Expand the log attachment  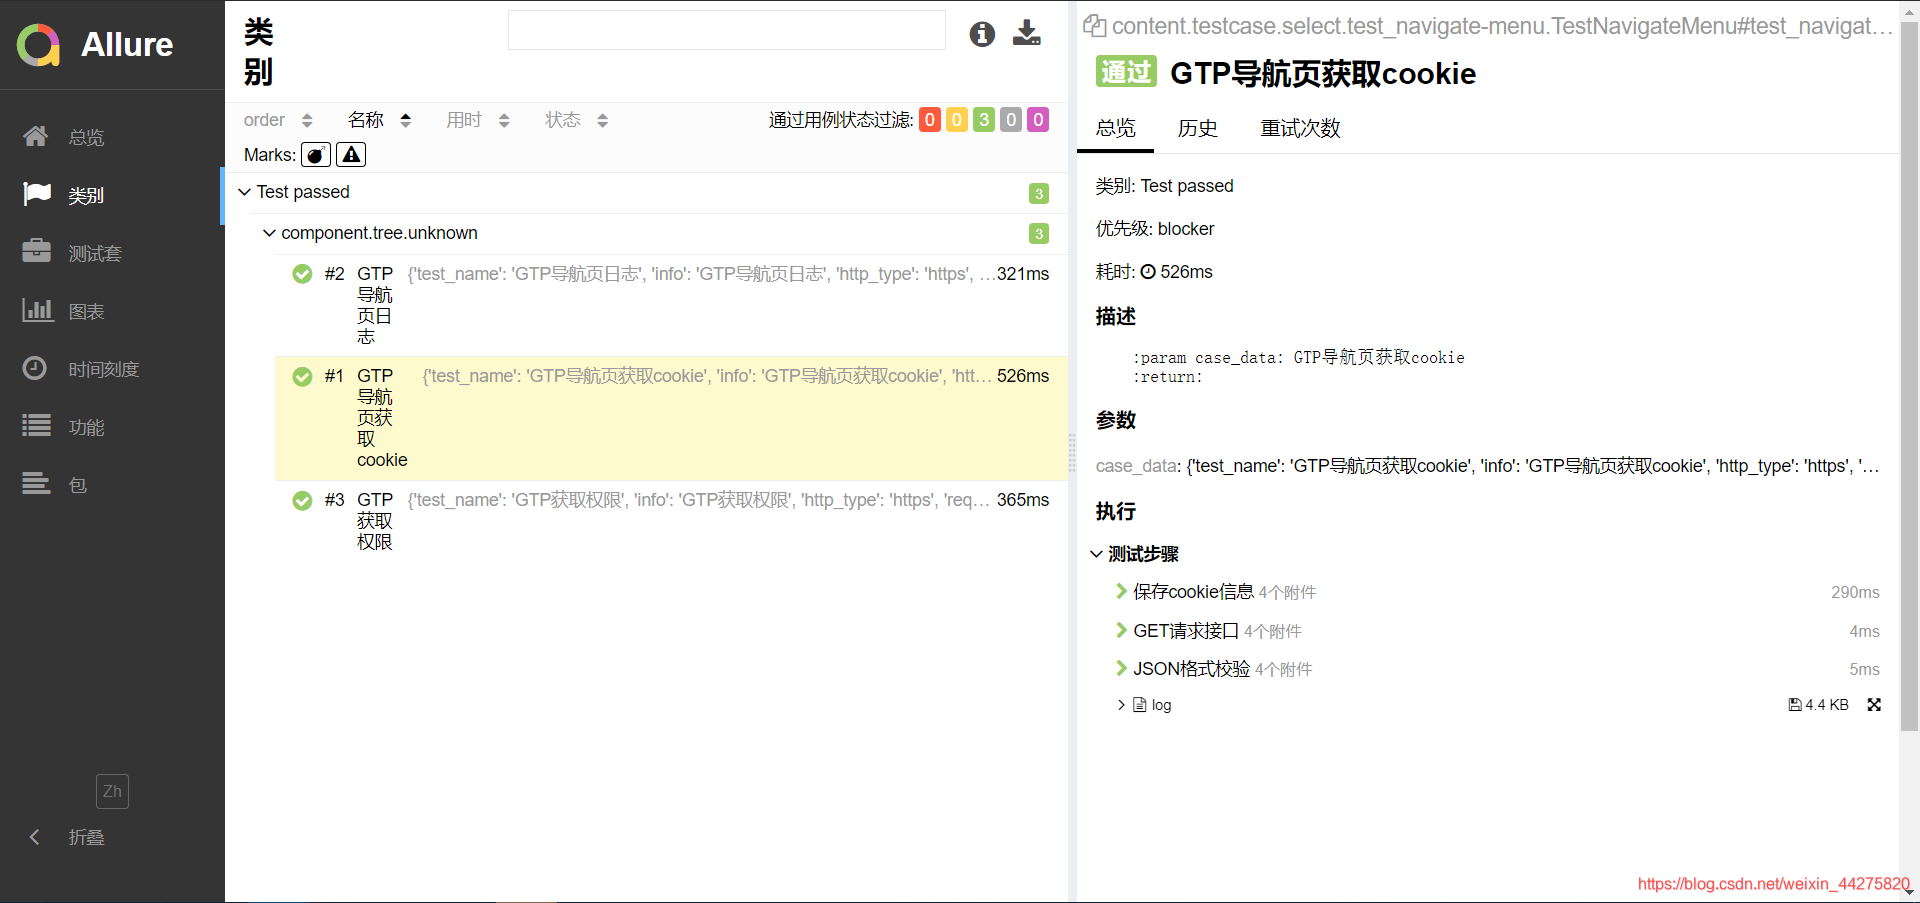[1121, 705]
